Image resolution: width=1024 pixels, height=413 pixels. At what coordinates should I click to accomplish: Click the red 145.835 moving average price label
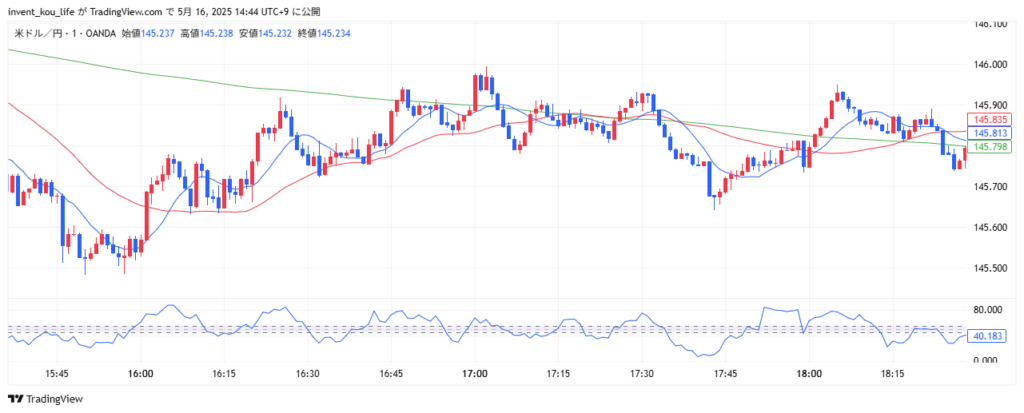click(x=989, y=120)
